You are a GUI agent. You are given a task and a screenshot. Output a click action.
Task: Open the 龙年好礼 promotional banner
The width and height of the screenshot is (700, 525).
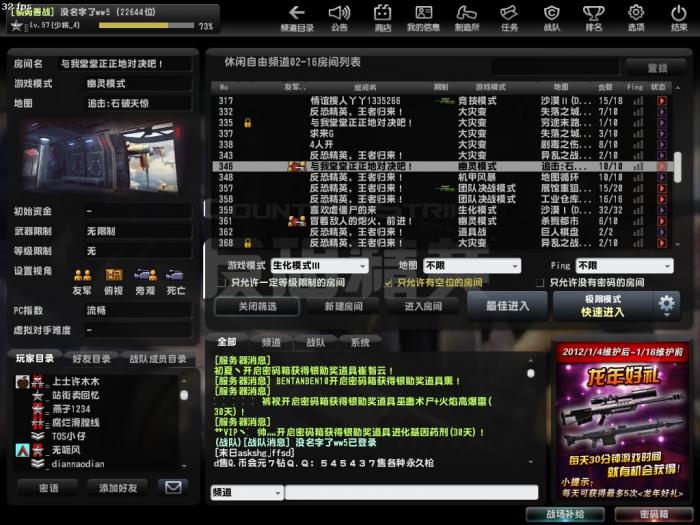click(x=622, y=421)
